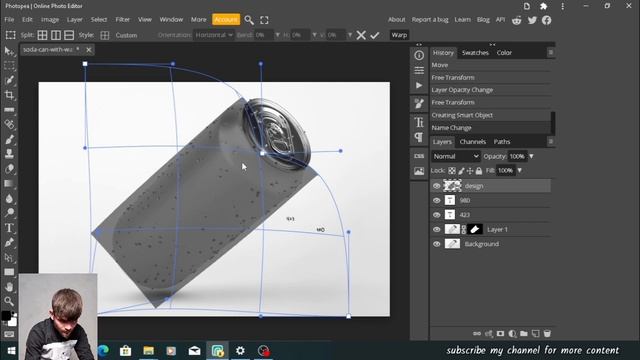Open the Bend value dropdown arrow

tap(278, 35)
